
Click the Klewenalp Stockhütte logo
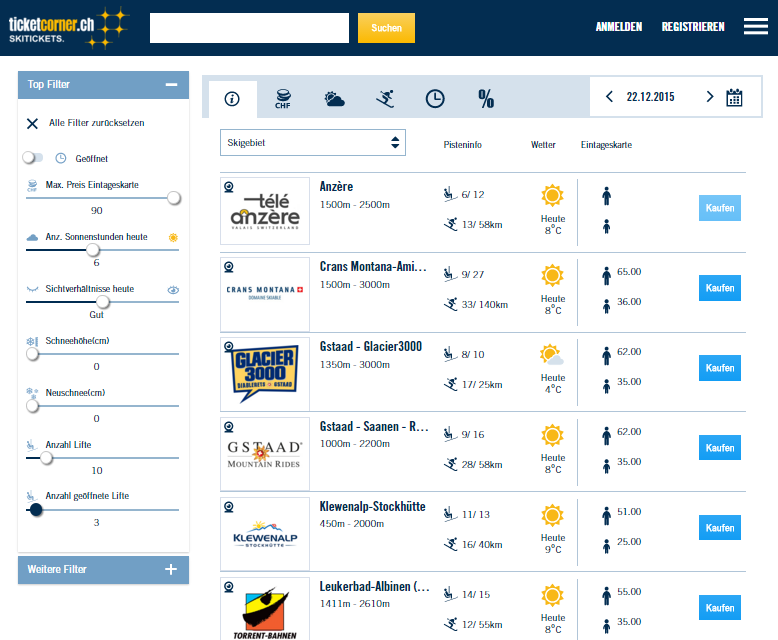(265, 534)
